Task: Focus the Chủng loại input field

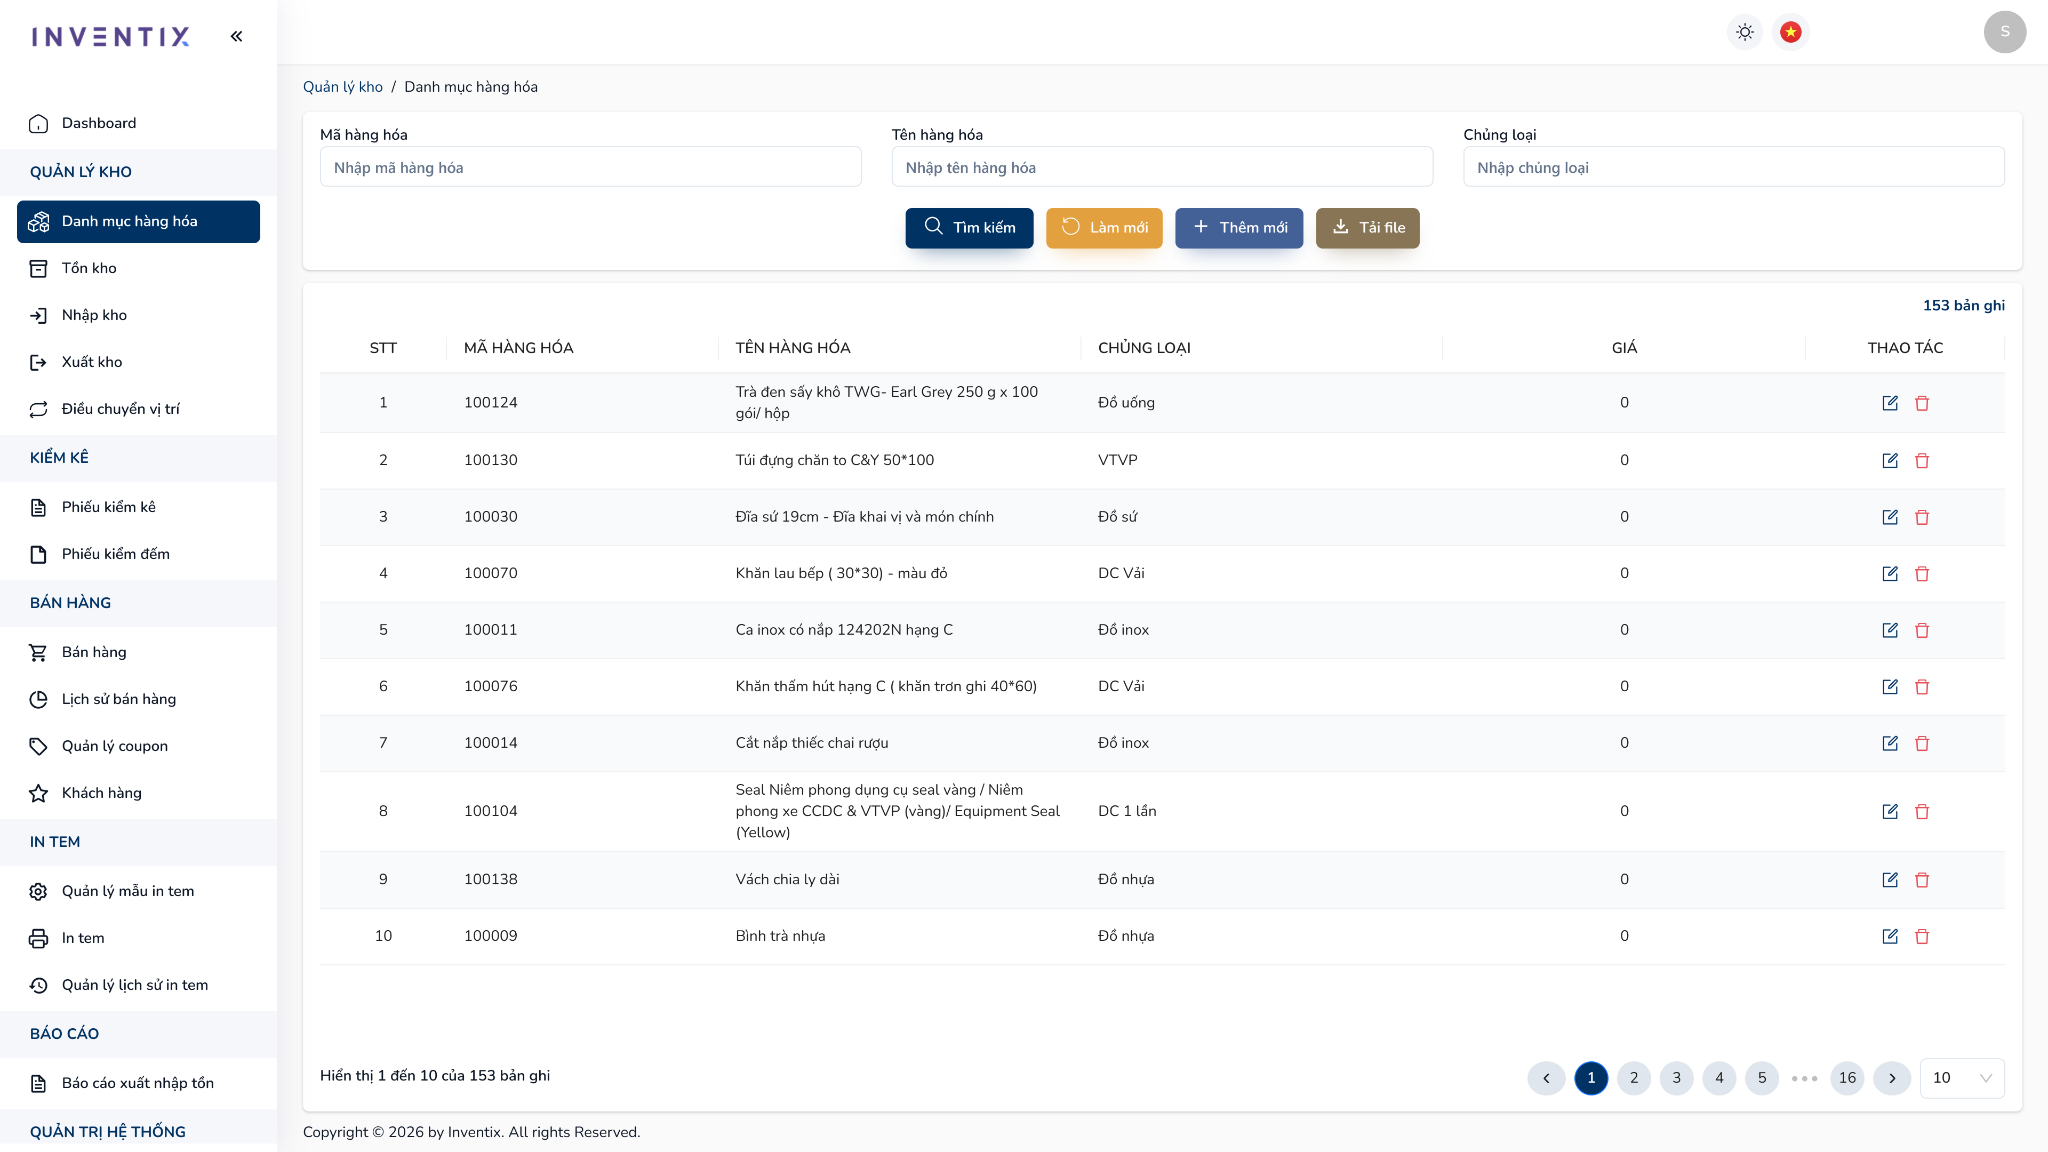Action: pos(1734,167)
